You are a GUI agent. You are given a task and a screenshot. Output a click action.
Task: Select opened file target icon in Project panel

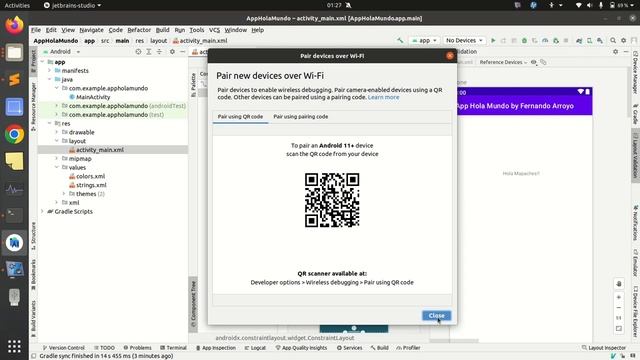[x=138, y=52]
